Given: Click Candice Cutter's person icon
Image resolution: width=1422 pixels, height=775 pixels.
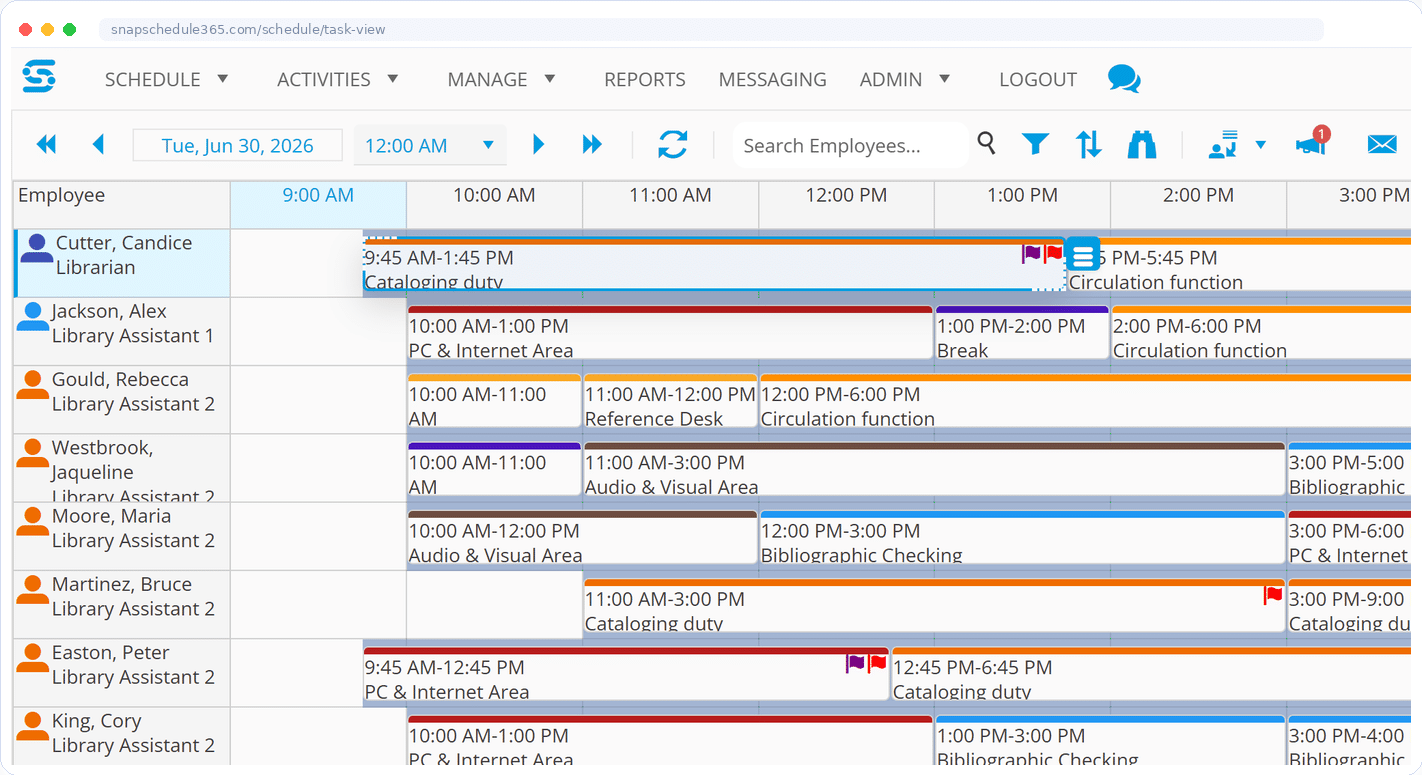Looking at the screenshot, I should [x=37, y=248].
